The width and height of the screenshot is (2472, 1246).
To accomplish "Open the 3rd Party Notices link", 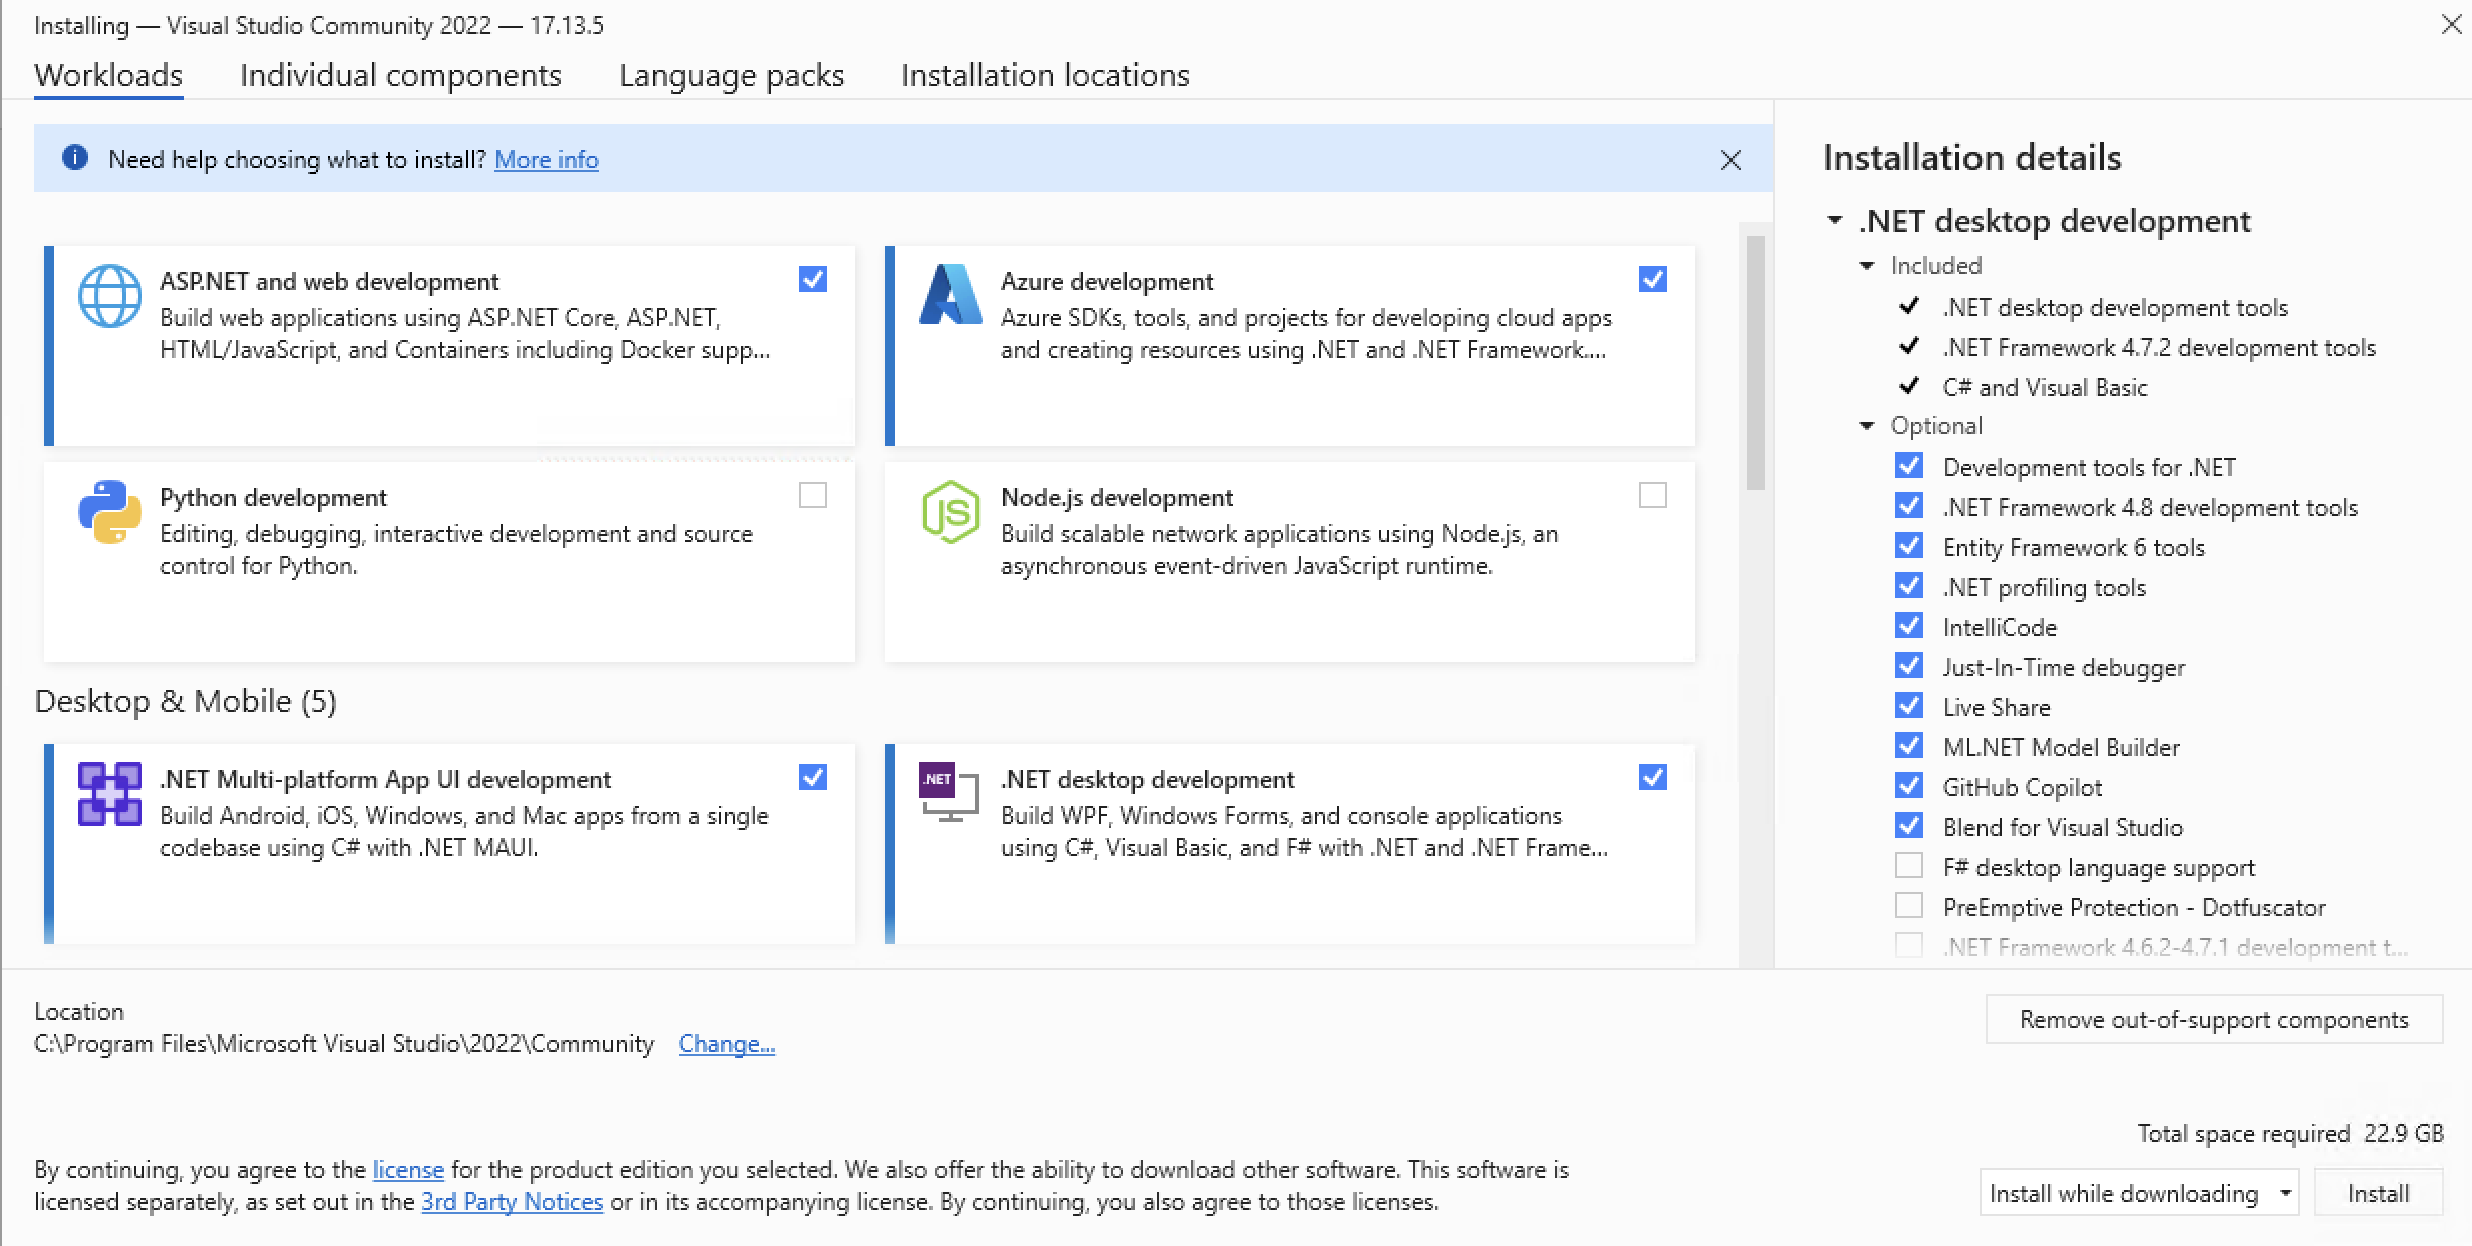I will pyautogui.click(x=512, y=1202).
